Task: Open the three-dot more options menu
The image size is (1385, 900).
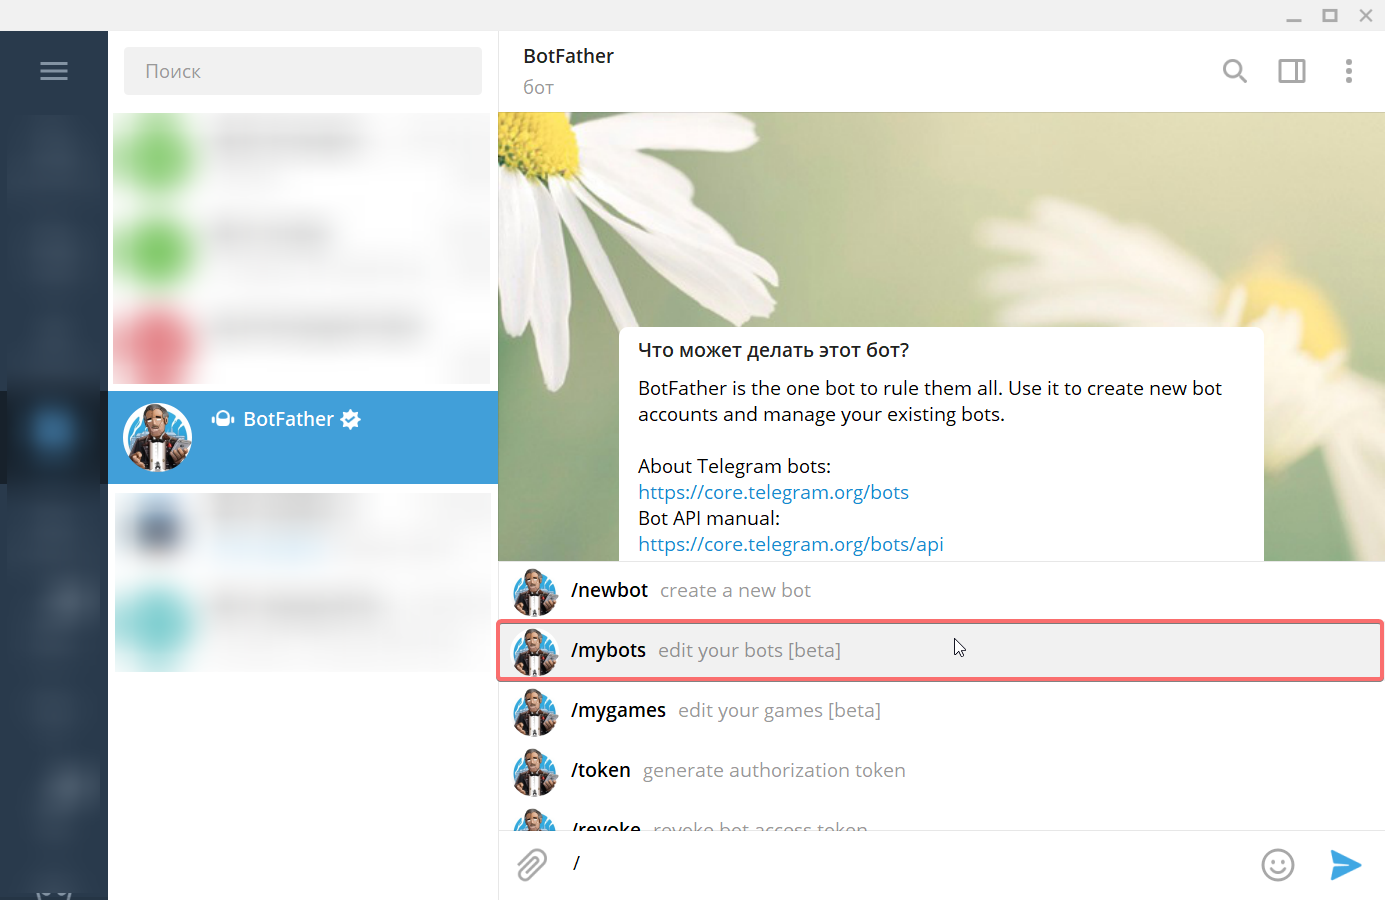Action: pyautogui.click(x=1349, y=71)
